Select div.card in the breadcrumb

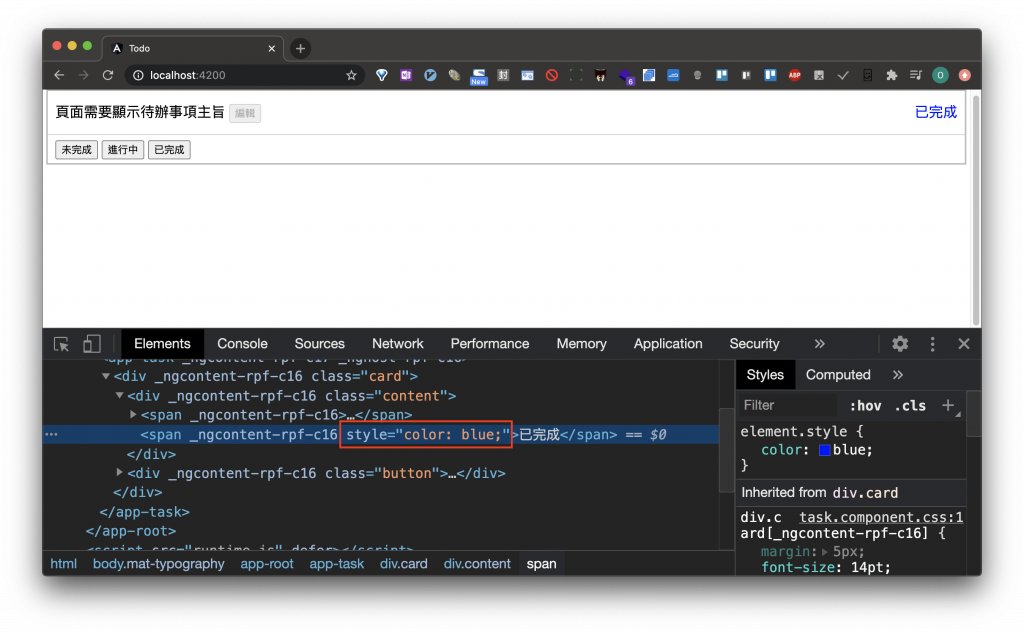click(404, 563)
